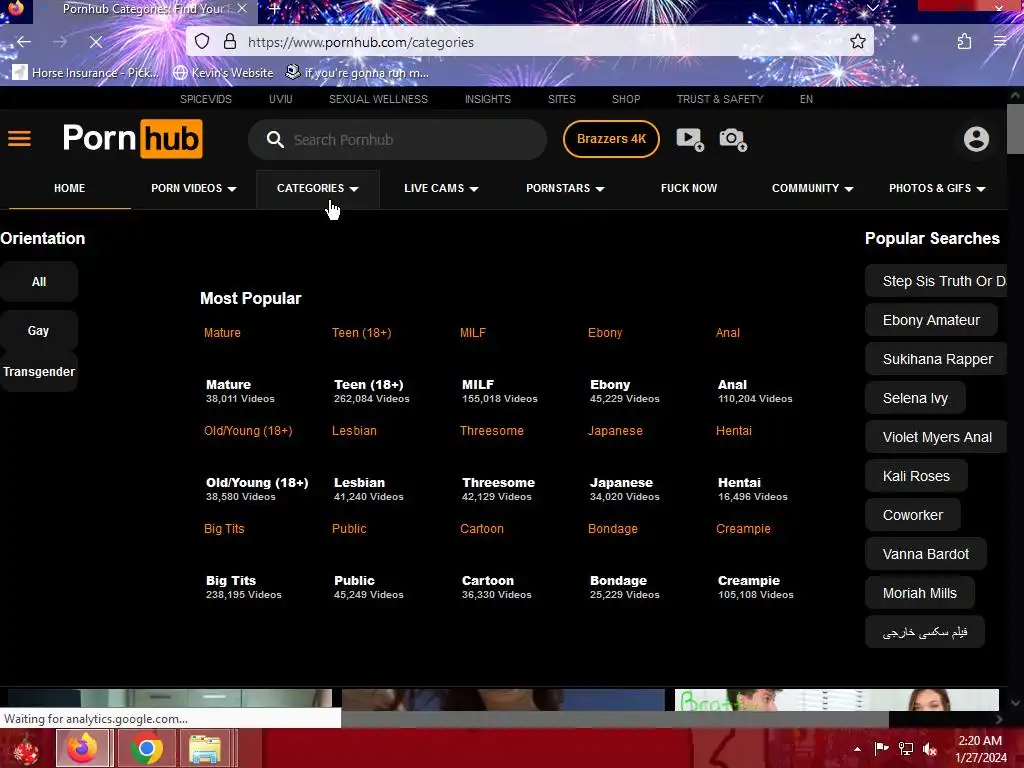This screenshot has height=768, width=1024.
Task: Bookmark this page with the star icon
Action: pos(857,42)
